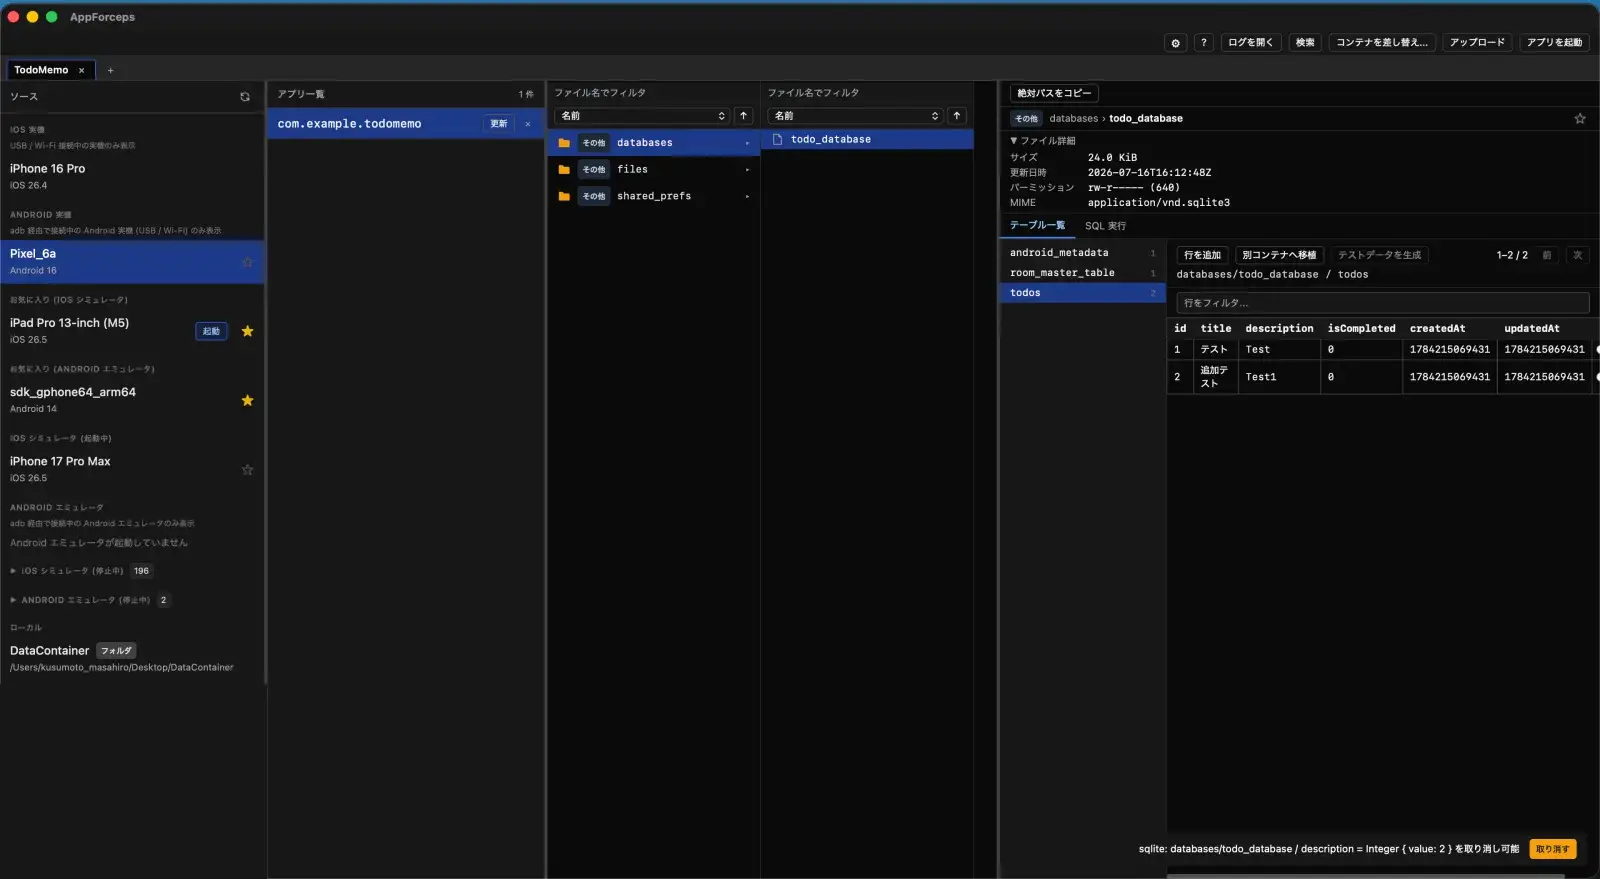1600x879 pixels.
Task: Click the description cell 'Test1'
Action: 1279,377
